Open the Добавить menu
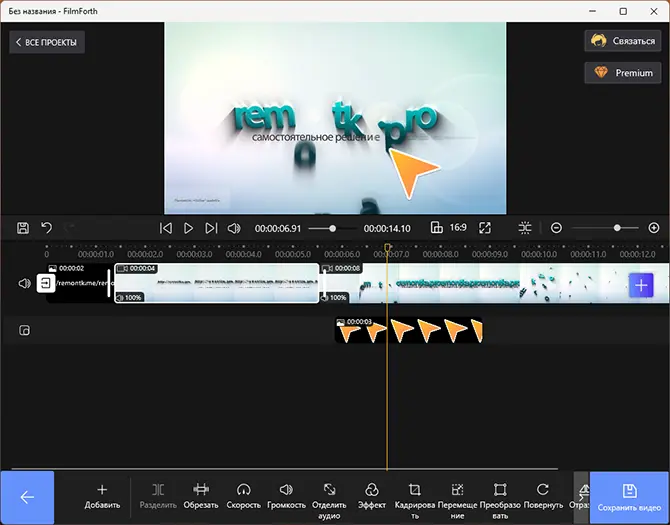Image resolution: width=670 pixels, height=525 pixels. tap(102, 496)
